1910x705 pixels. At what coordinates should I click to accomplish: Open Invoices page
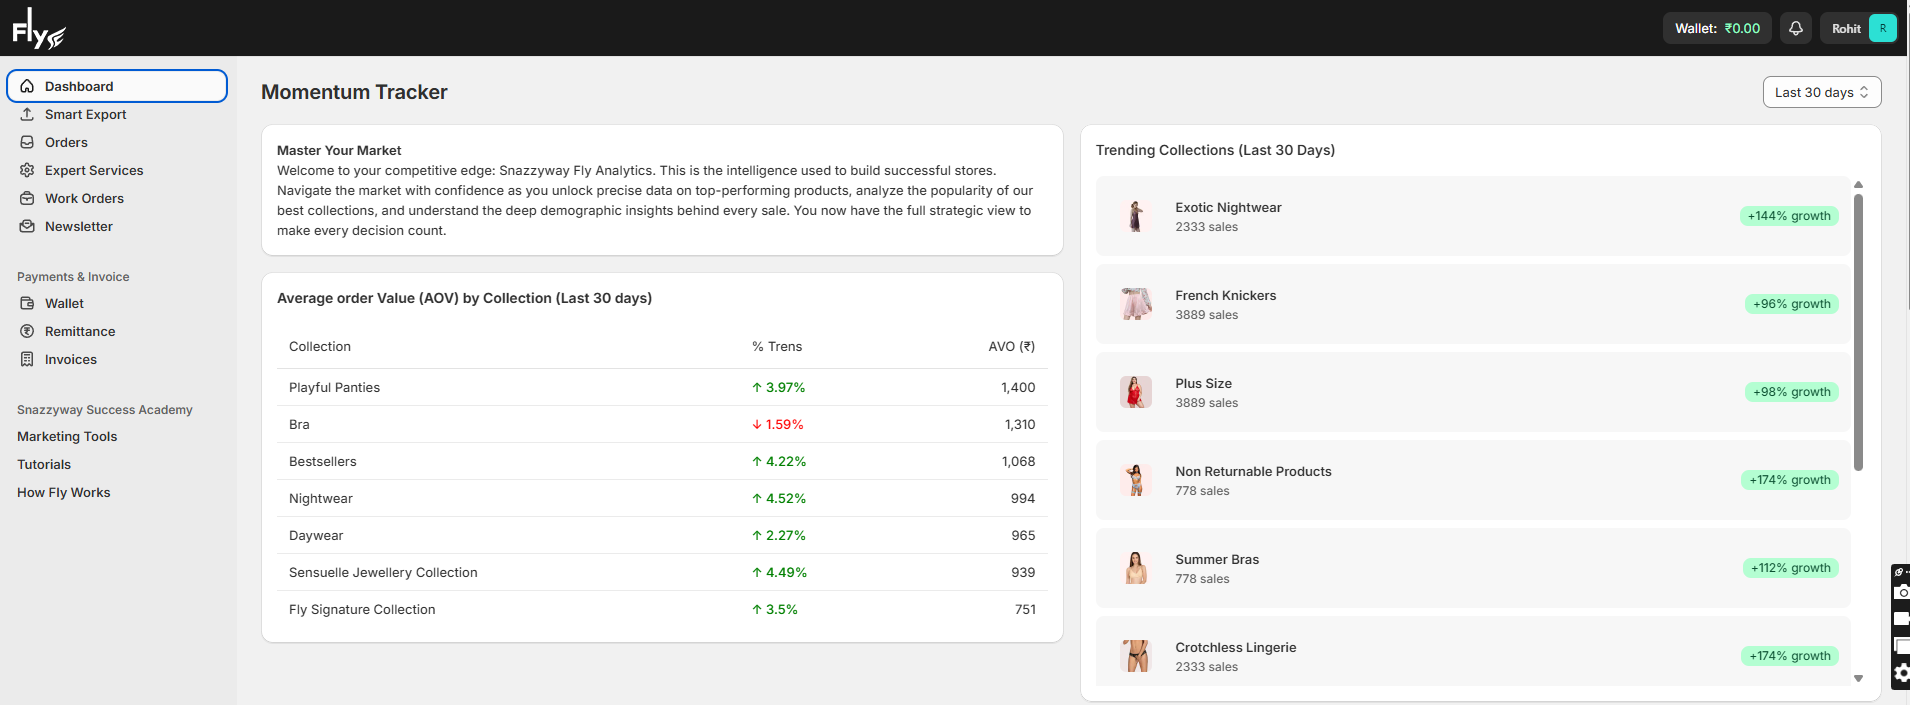tap(70, 359)
